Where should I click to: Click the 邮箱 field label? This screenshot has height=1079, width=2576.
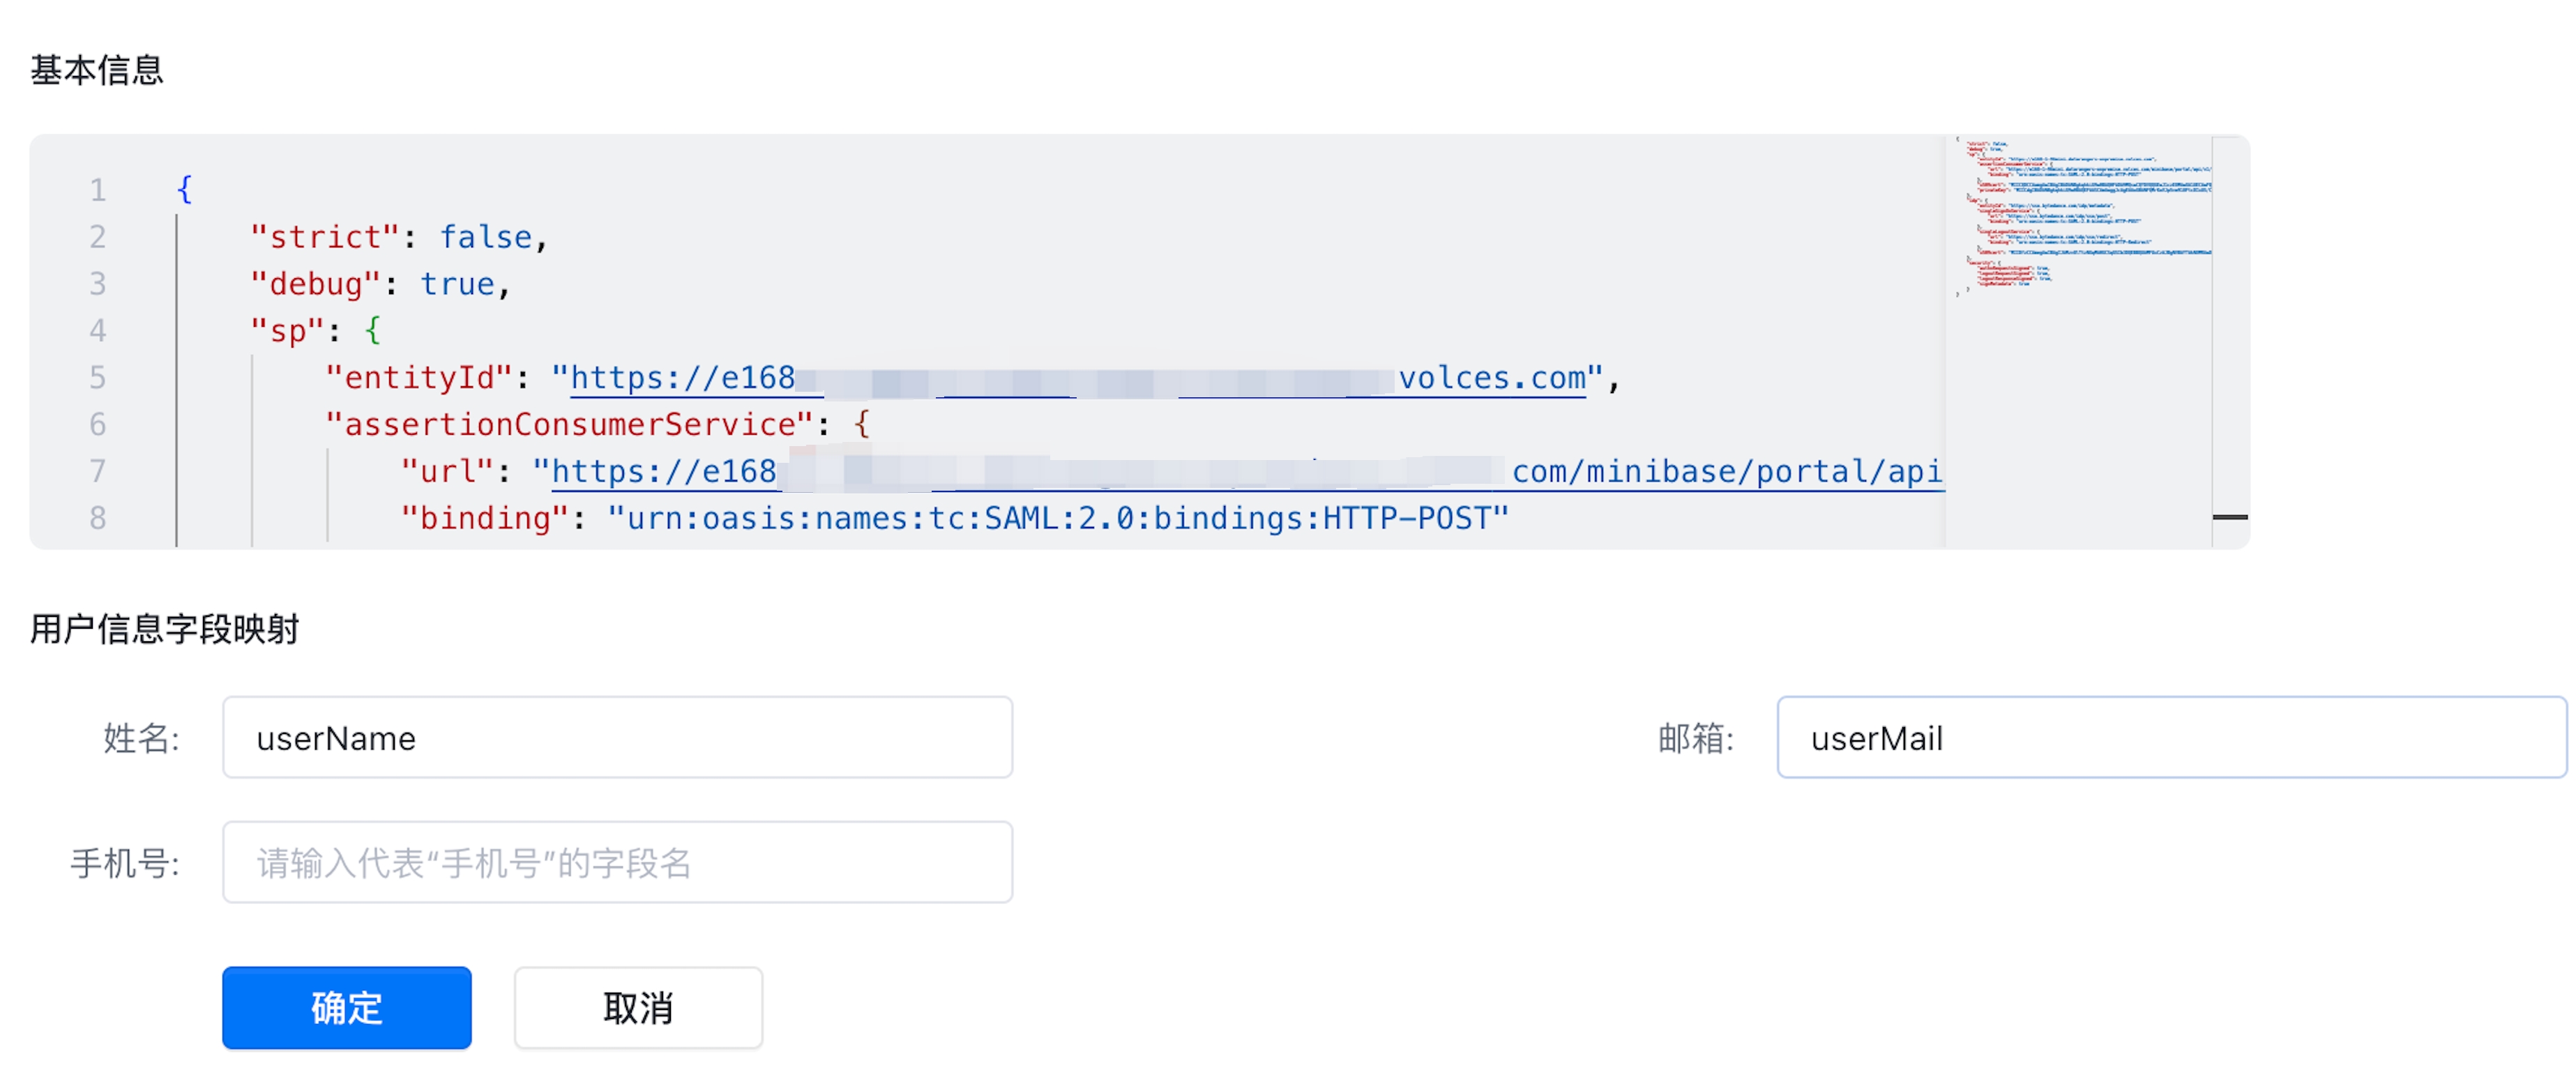1696,738
